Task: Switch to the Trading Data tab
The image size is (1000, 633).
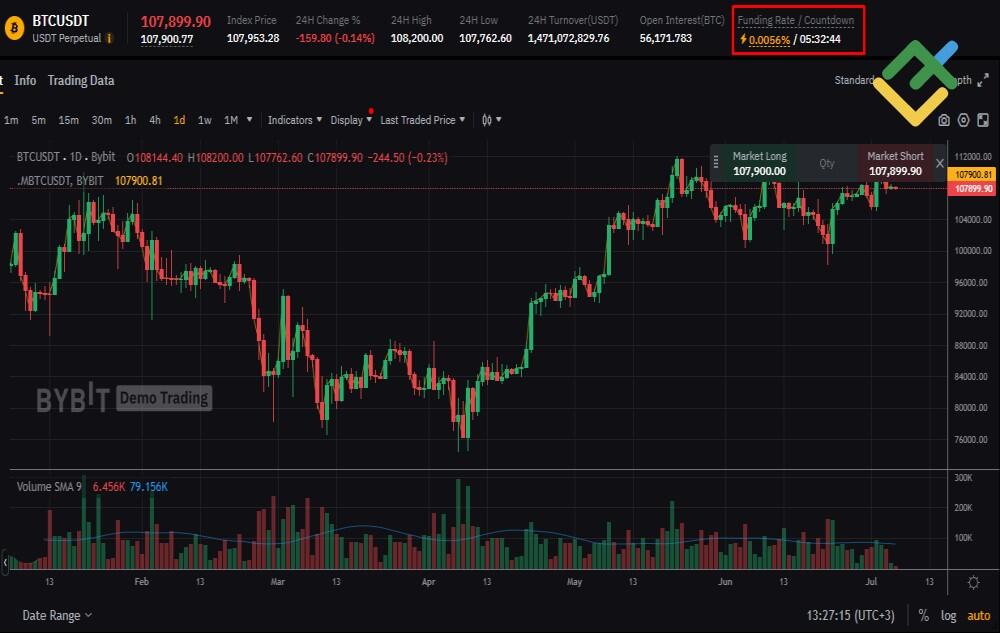Action: [81, 80]
